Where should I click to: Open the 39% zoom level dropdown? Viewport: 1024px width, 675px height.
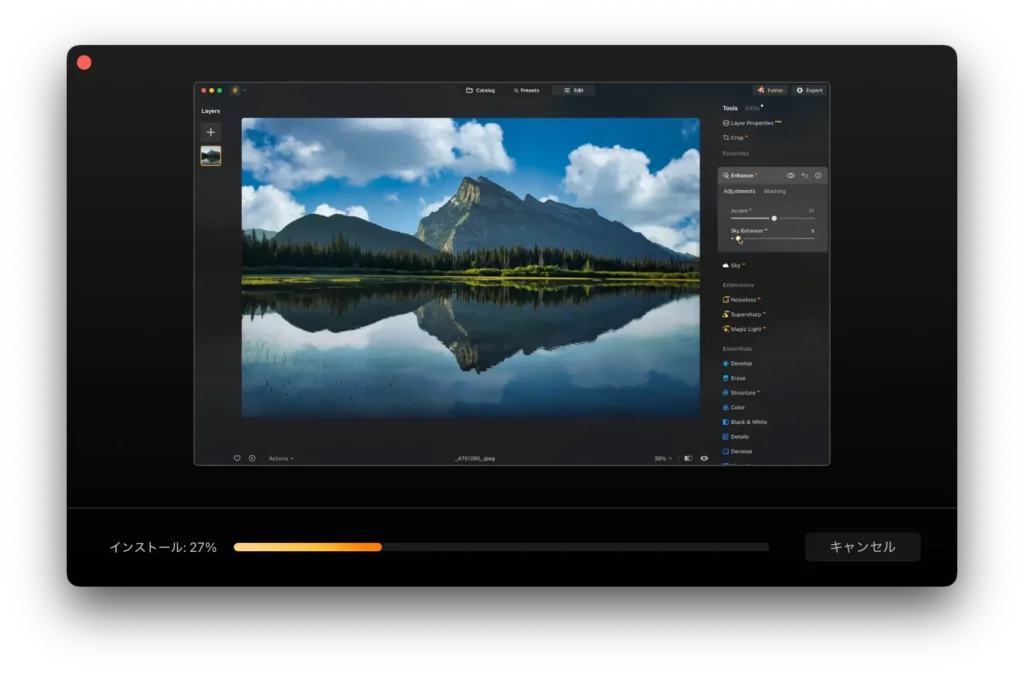[x=661, y=458]
